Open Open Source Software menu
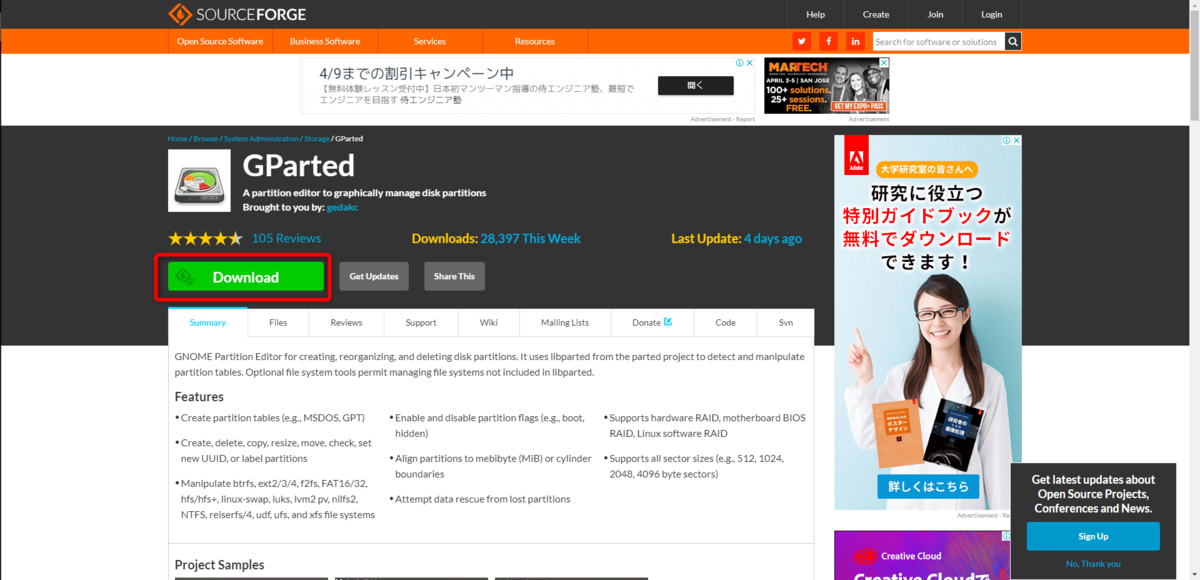This screenshot has width=1200, height=580. click(x=220, y=41)
